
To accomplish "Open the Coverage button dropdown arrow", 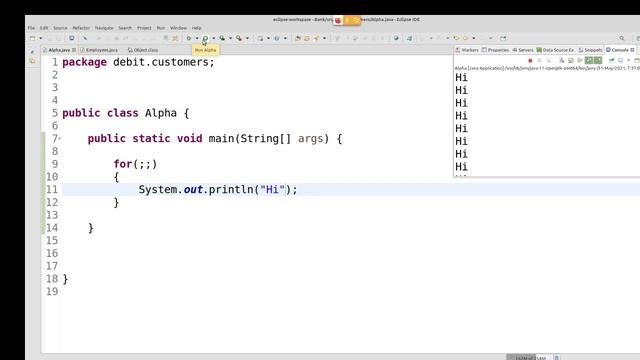I will point(230,38).
